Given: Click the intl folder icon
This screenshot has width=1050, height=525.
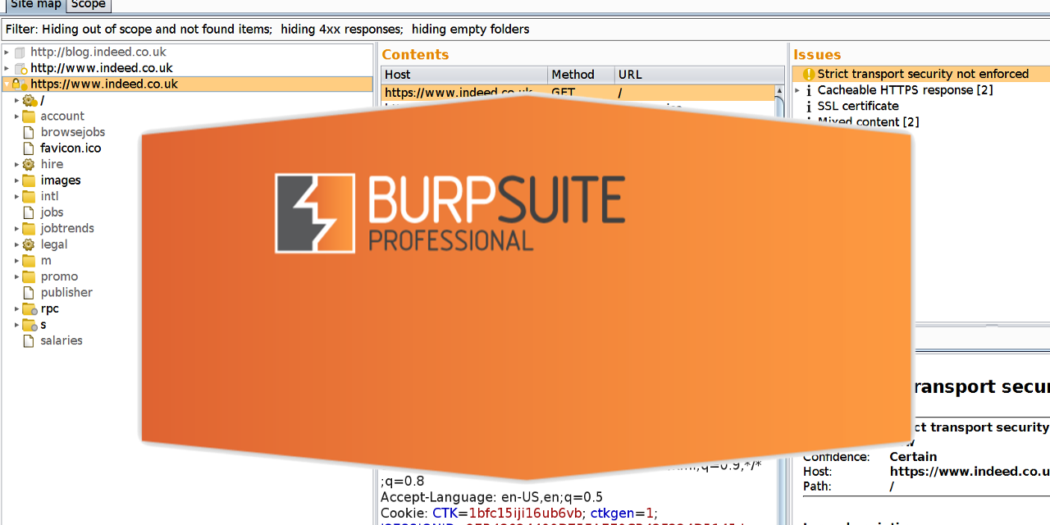Looking at the screenshot, I should [29, 196].
